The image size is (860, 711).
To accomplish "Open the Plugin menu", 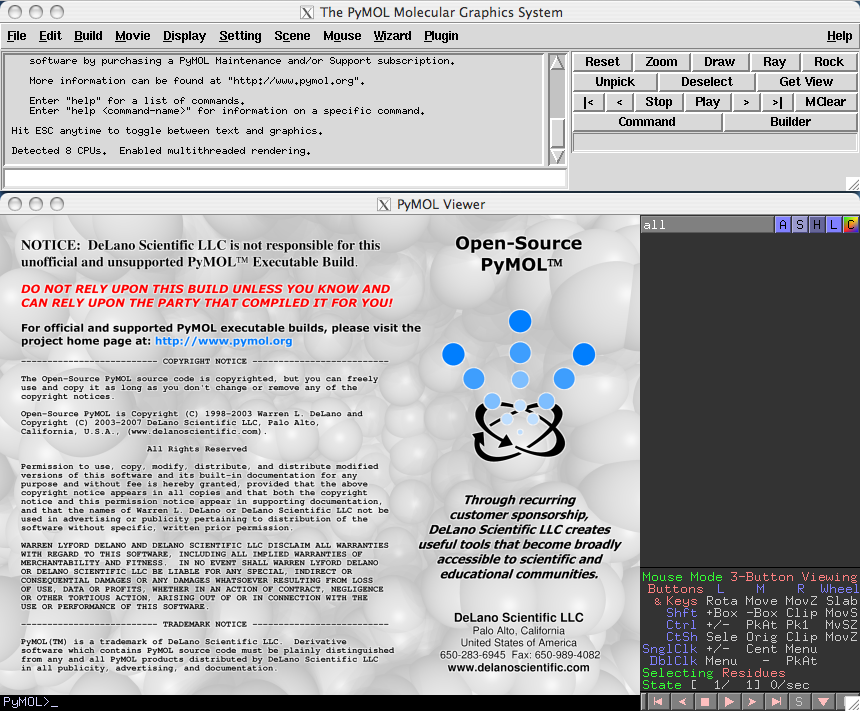I will pyautogui.click(x=441, y=36).
